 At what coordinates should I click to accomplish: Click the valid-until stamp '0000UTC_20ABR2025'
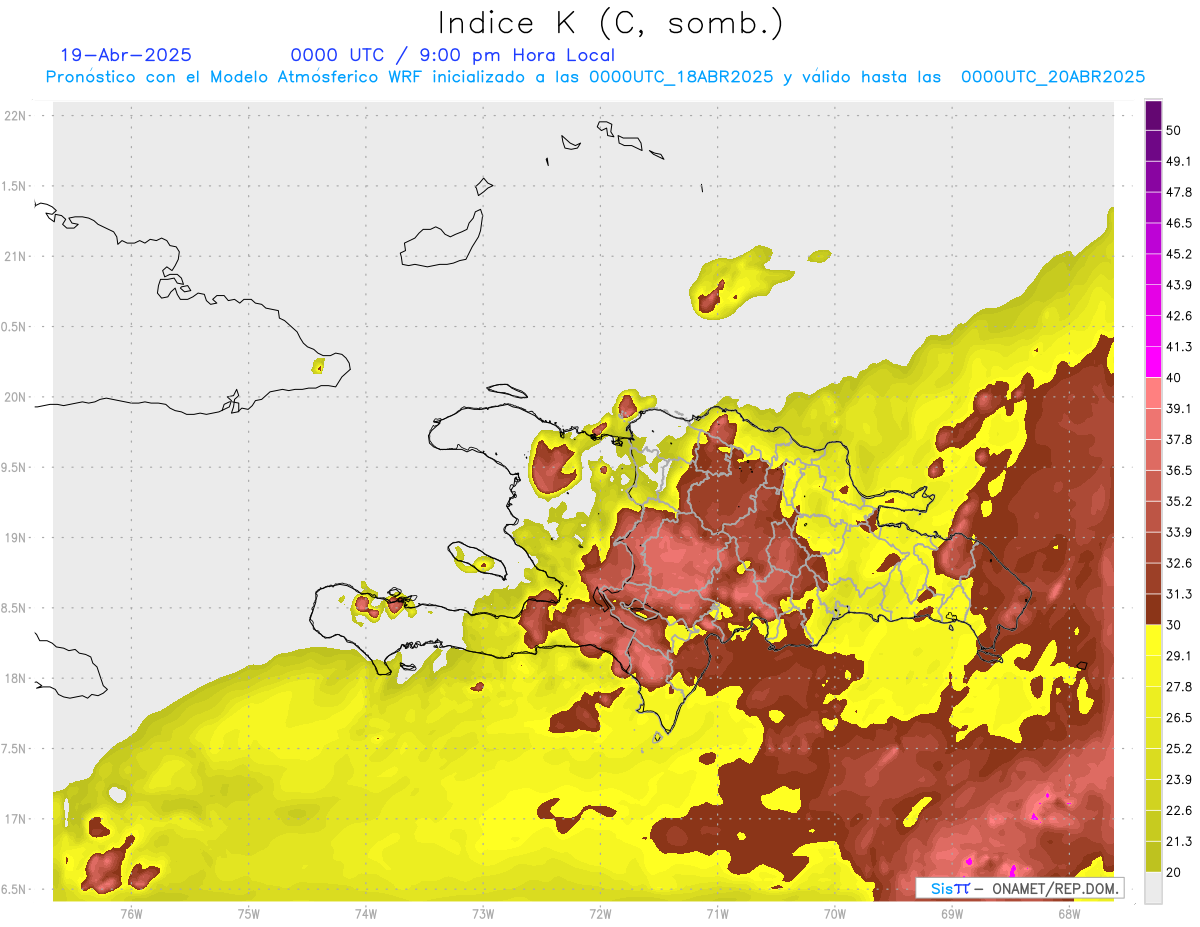coord(1053,77)
